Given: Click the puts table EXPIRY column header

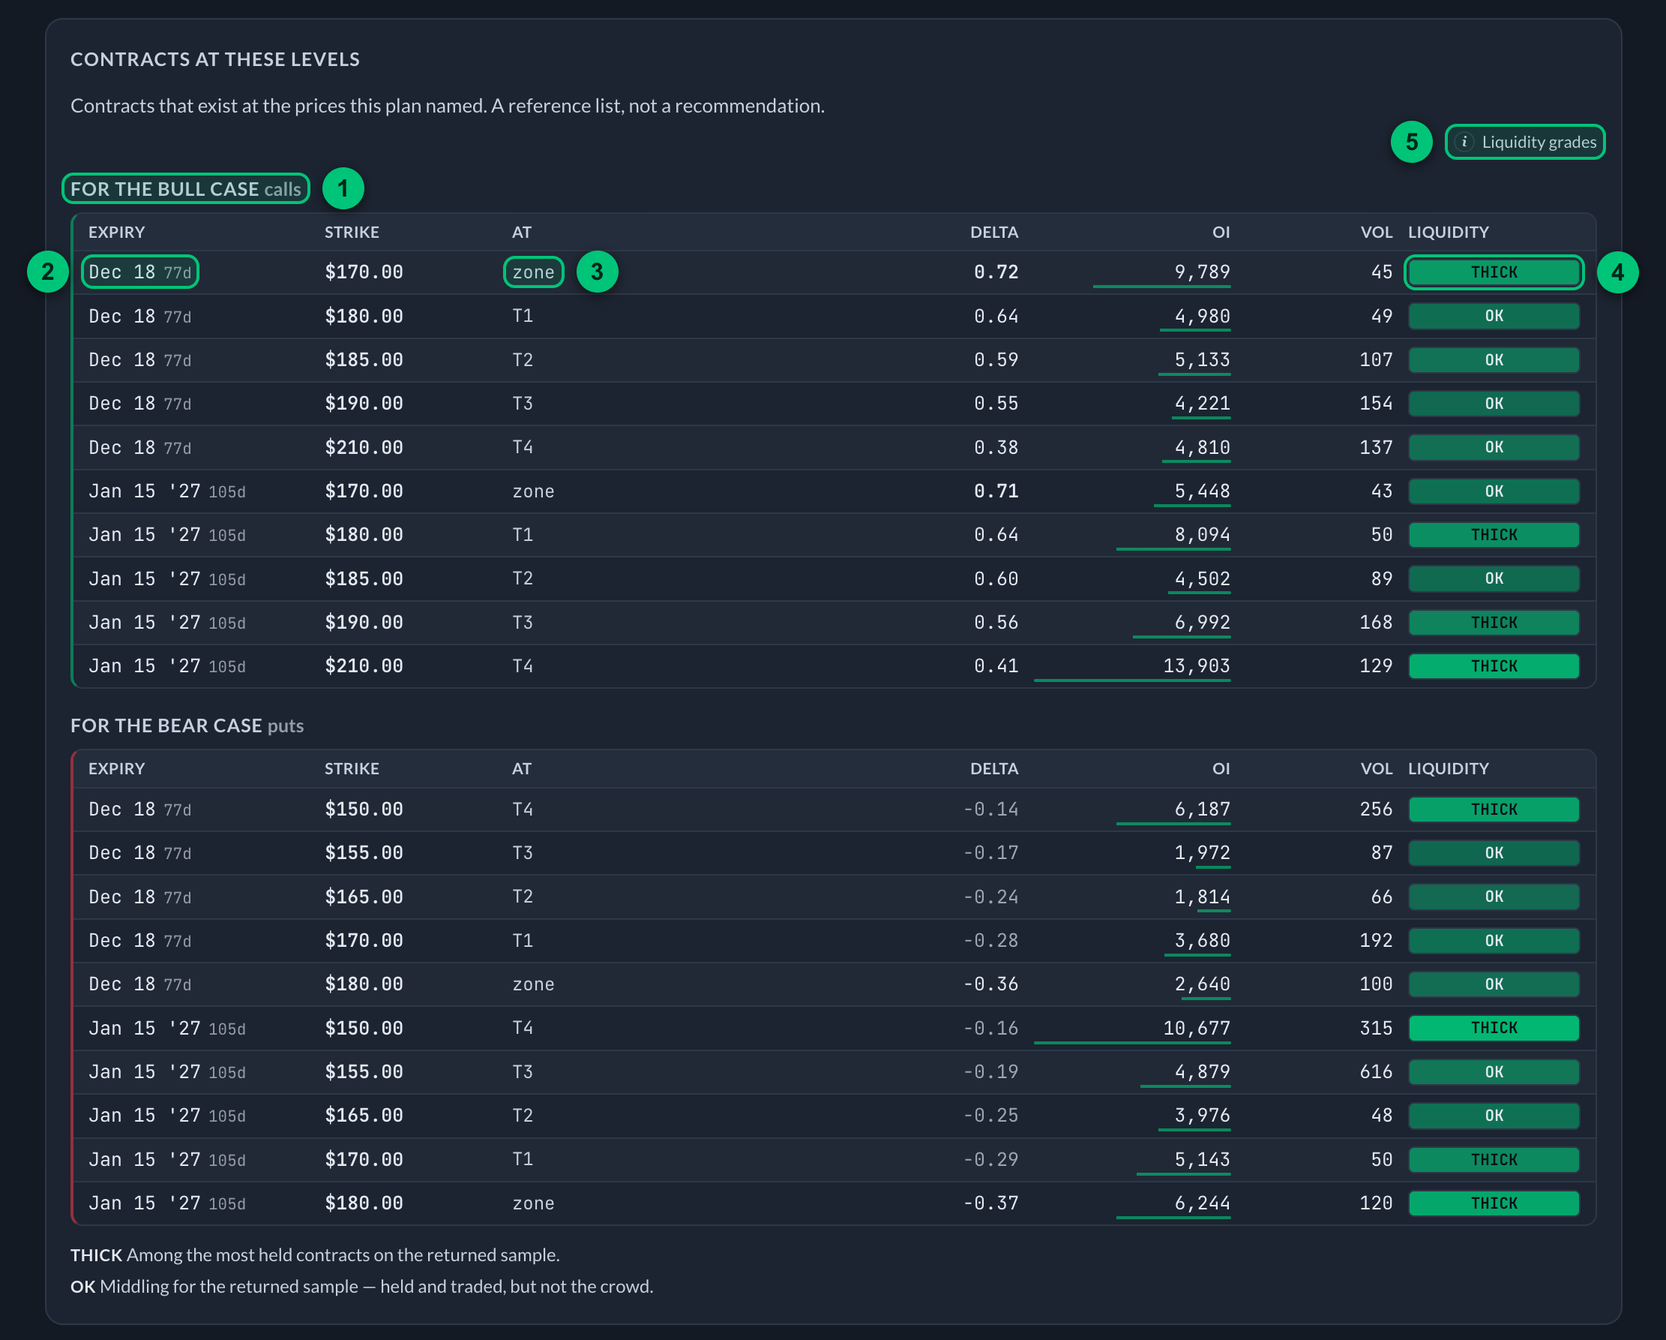Looking at the screenshot, I should pyautogui.click(x=117, y=769).
